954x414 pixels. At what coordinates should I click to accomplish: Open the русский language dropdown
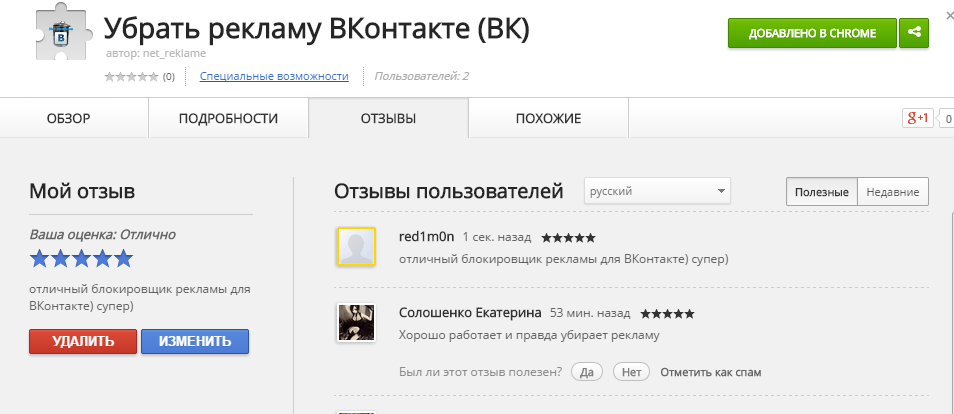tap(657, 191)
